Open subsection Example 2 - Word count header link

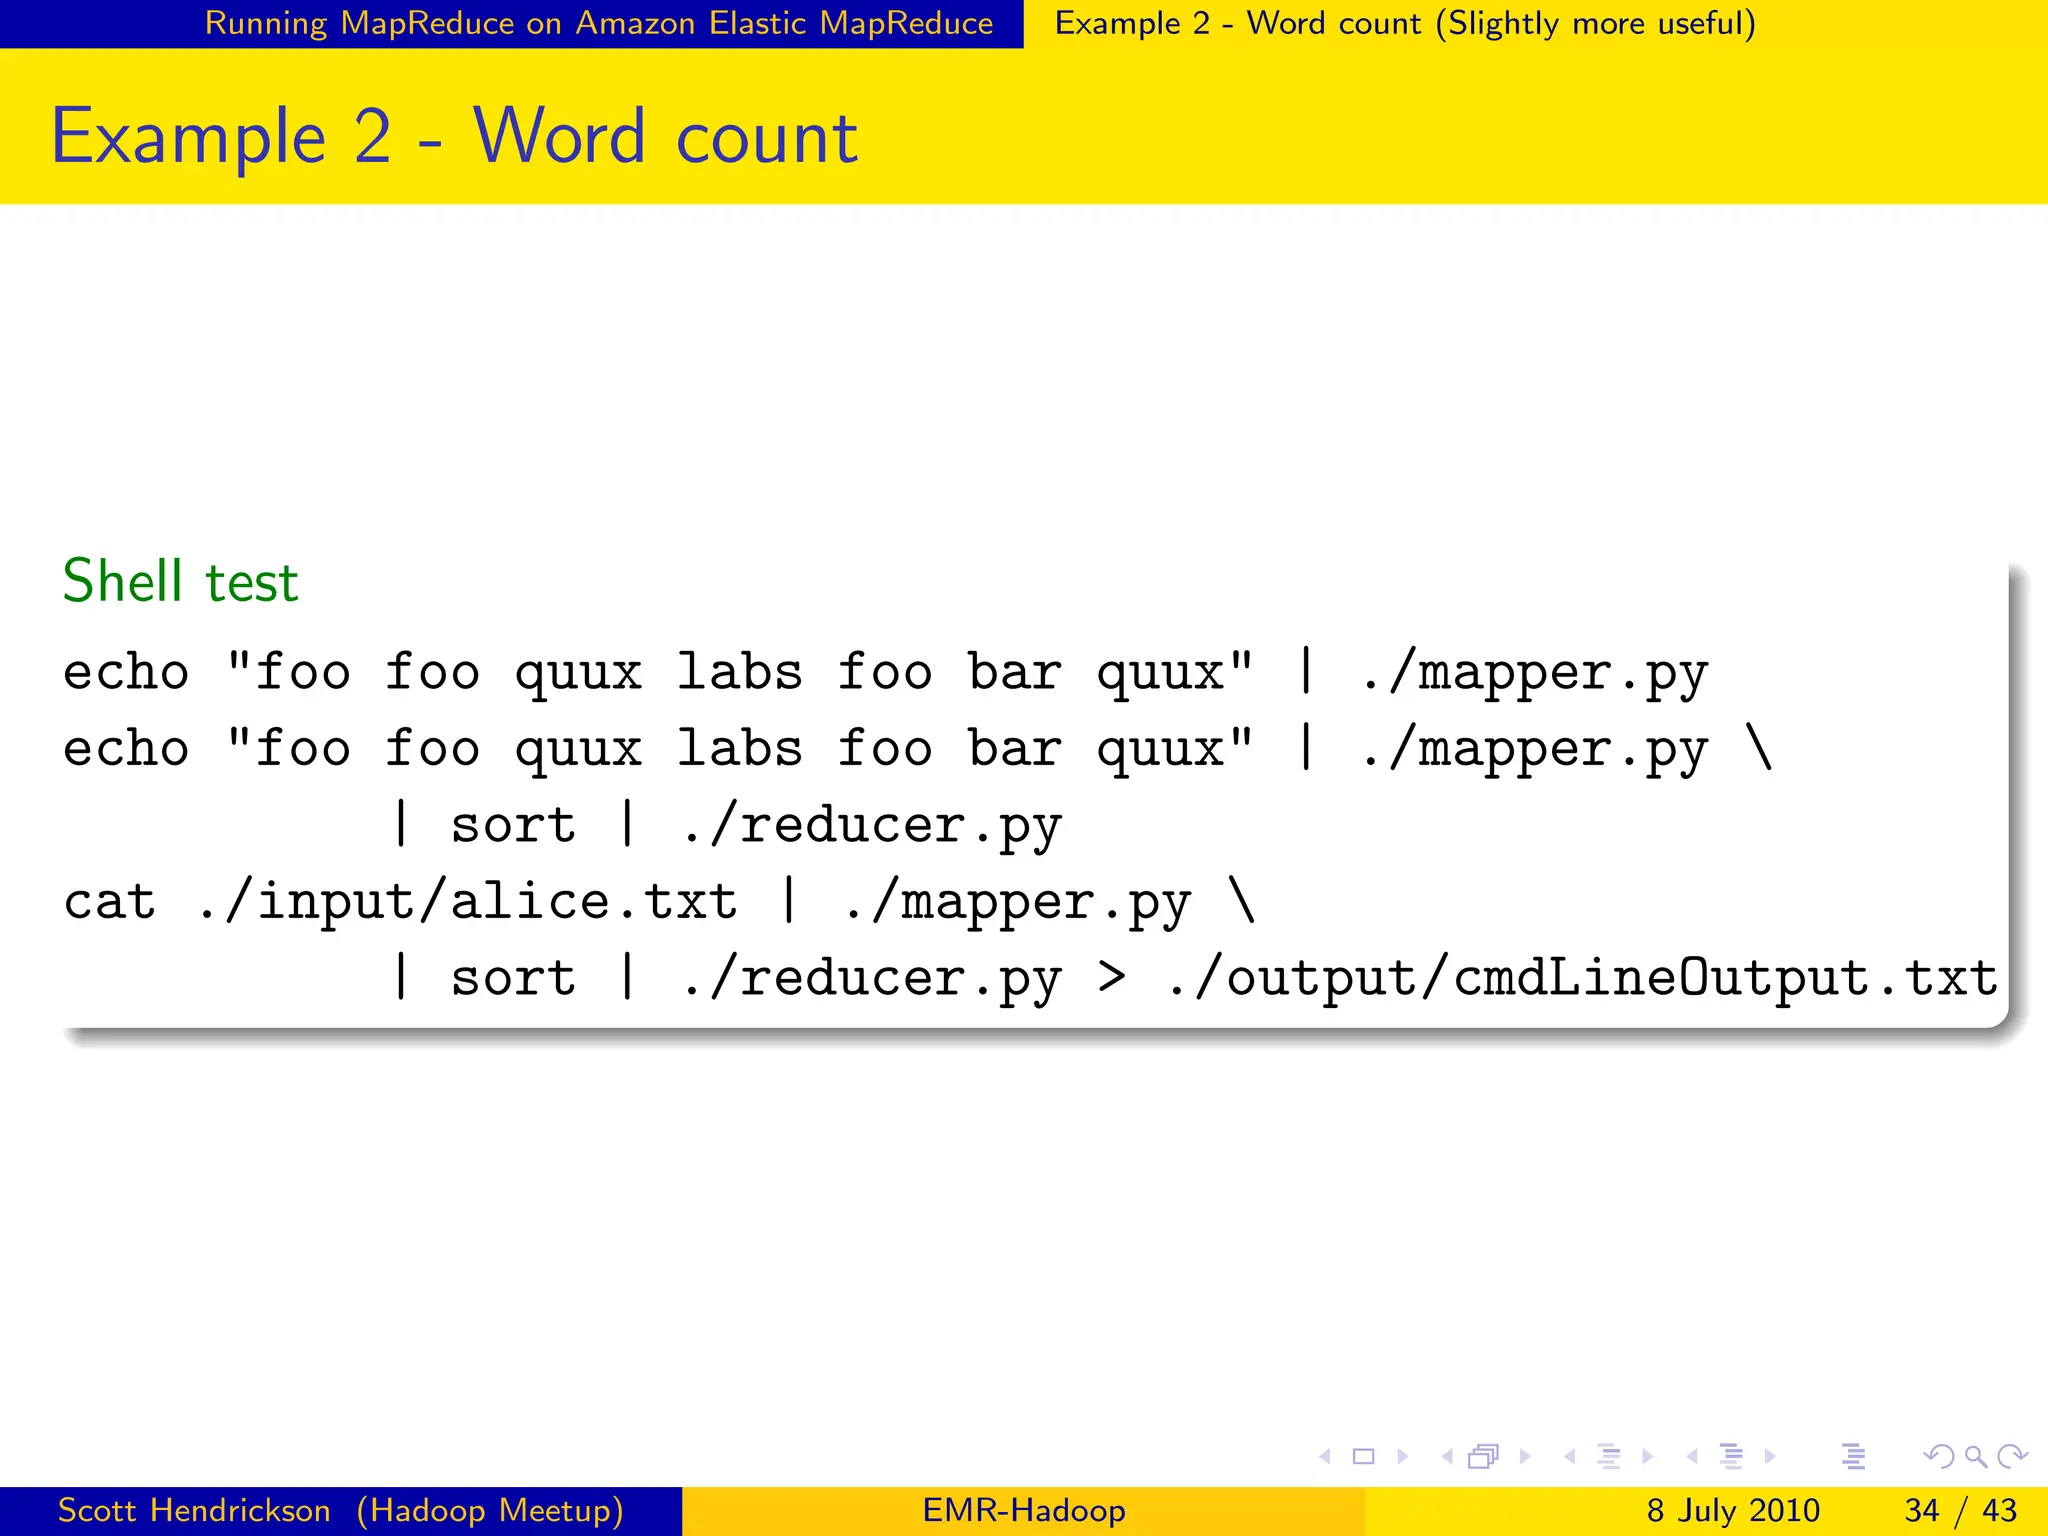click(1405, 23)
